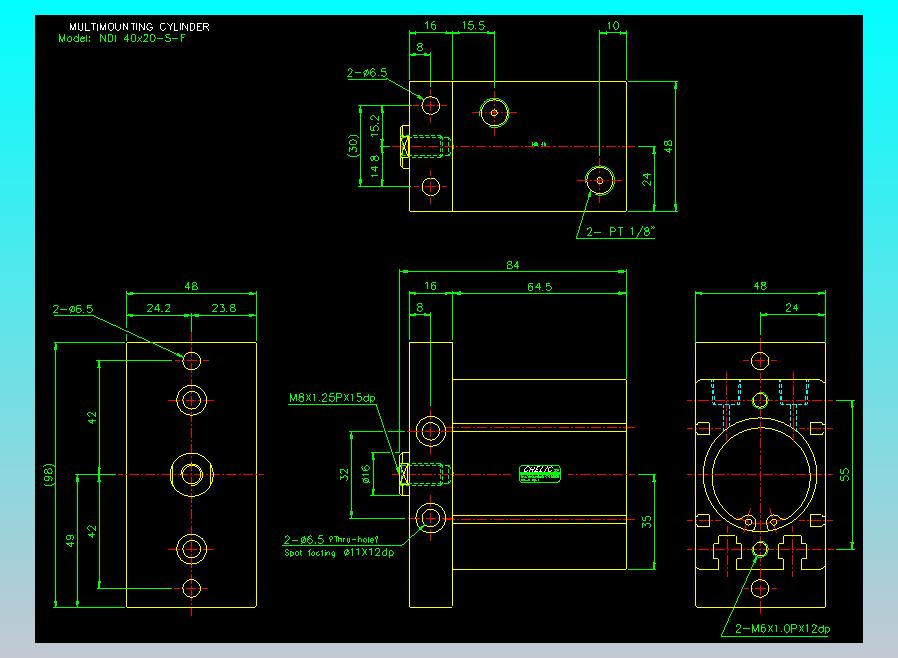Viewport: 898px width, 658px height.
Task: Select the 10 dimension above top view
Action: (x=612, y=26)
